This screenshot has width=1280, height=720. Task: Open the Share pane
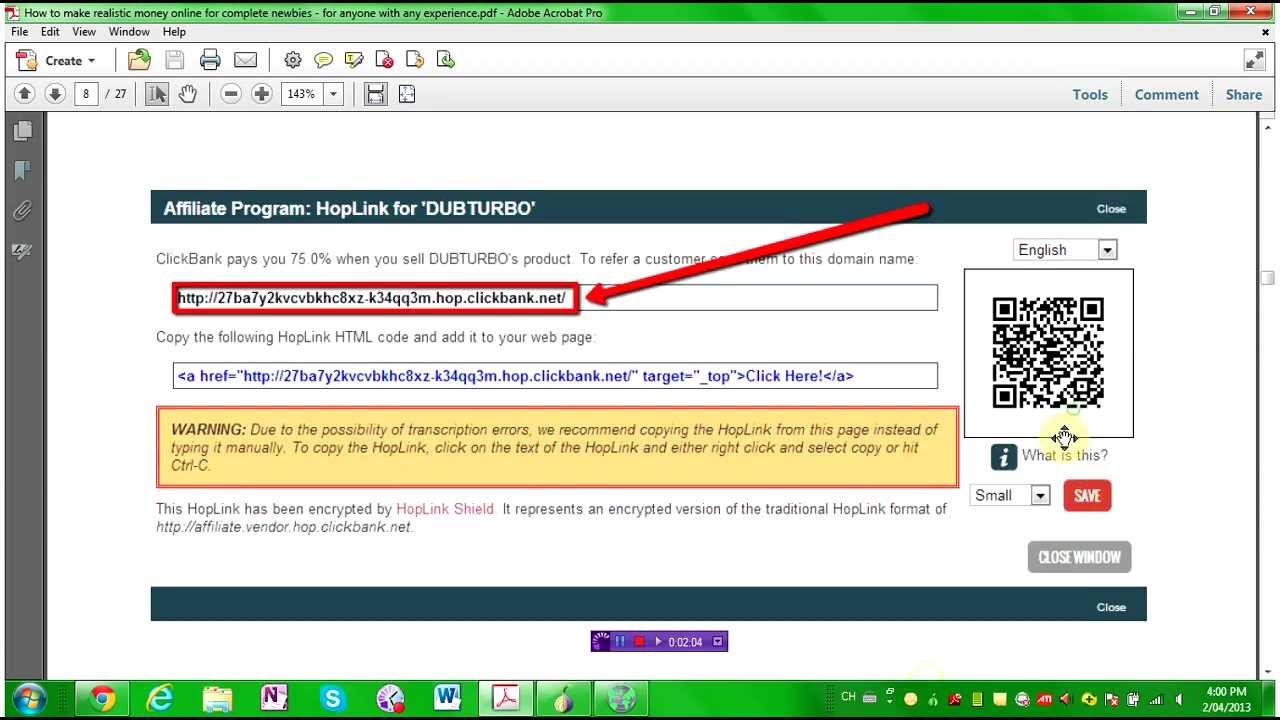[x=1244, y=94]
